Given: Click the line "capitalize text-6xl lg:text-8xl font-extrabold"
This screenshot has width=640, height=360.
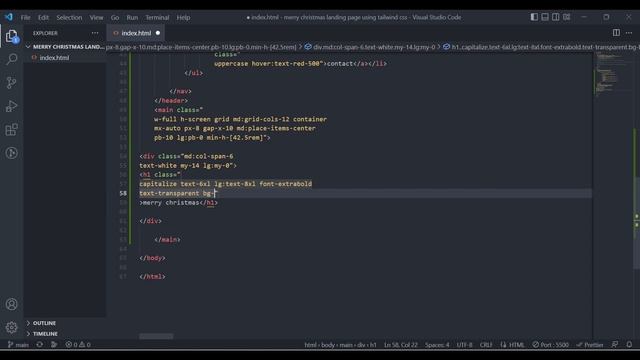Looking at the screenshot, I should point(226,184).
